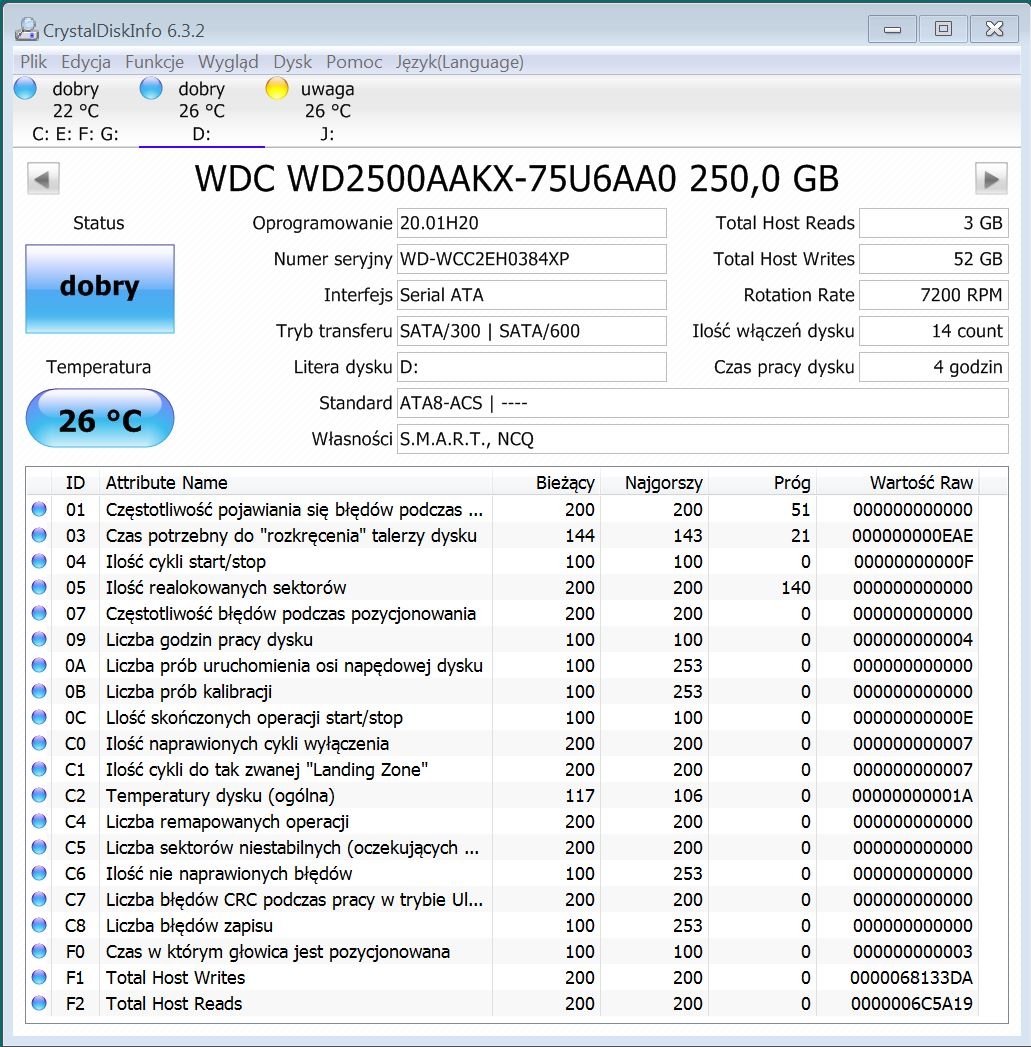Open the Wygląd menu
This screenshot has height=1047, width=1031.
(x=228, y=62)
